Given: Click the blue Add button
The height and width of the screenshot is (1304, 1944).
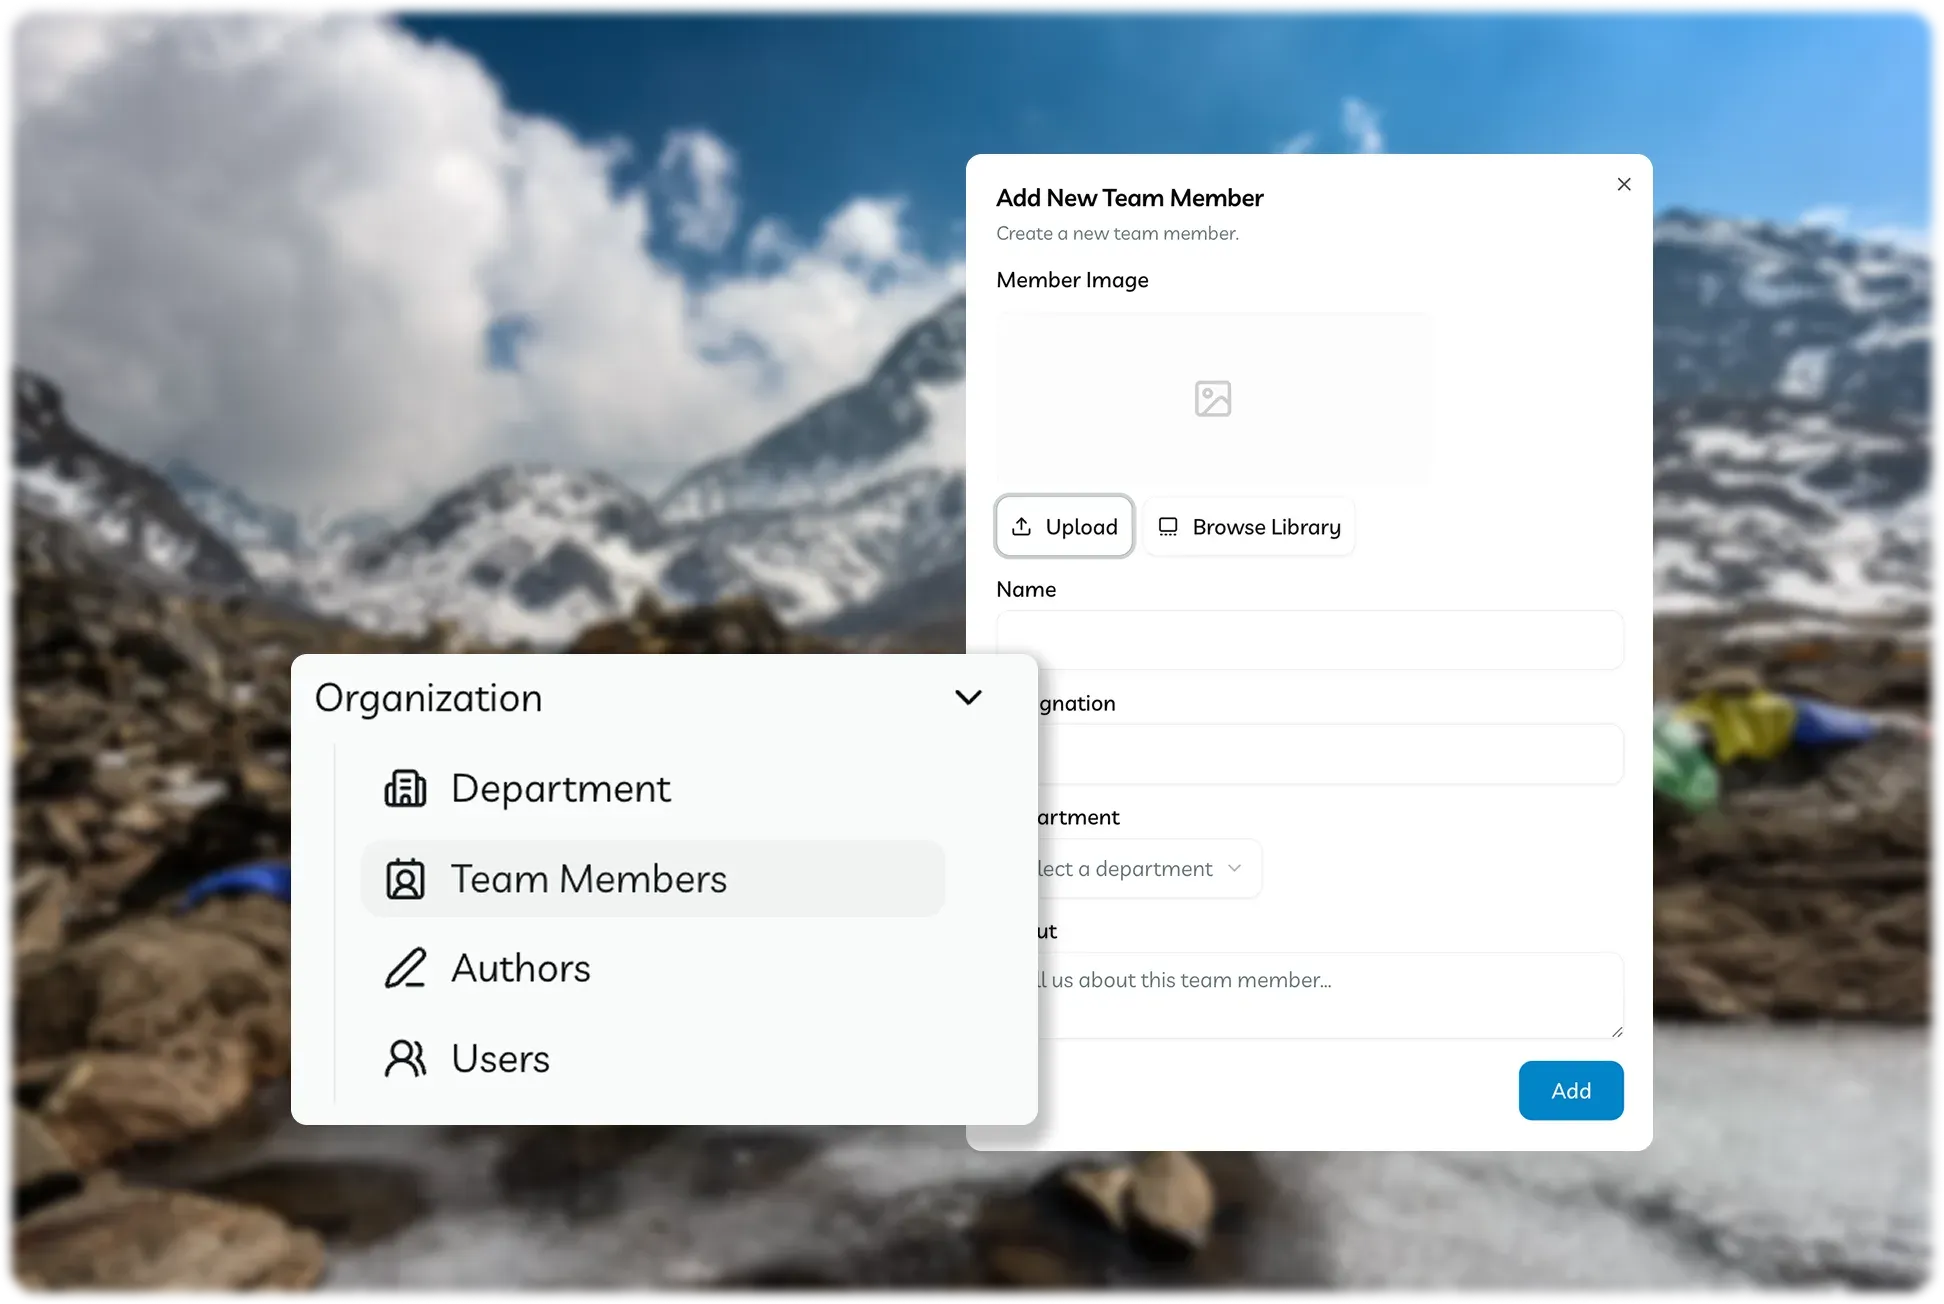Looking at the screenshot, I should coord(1571,1090).
